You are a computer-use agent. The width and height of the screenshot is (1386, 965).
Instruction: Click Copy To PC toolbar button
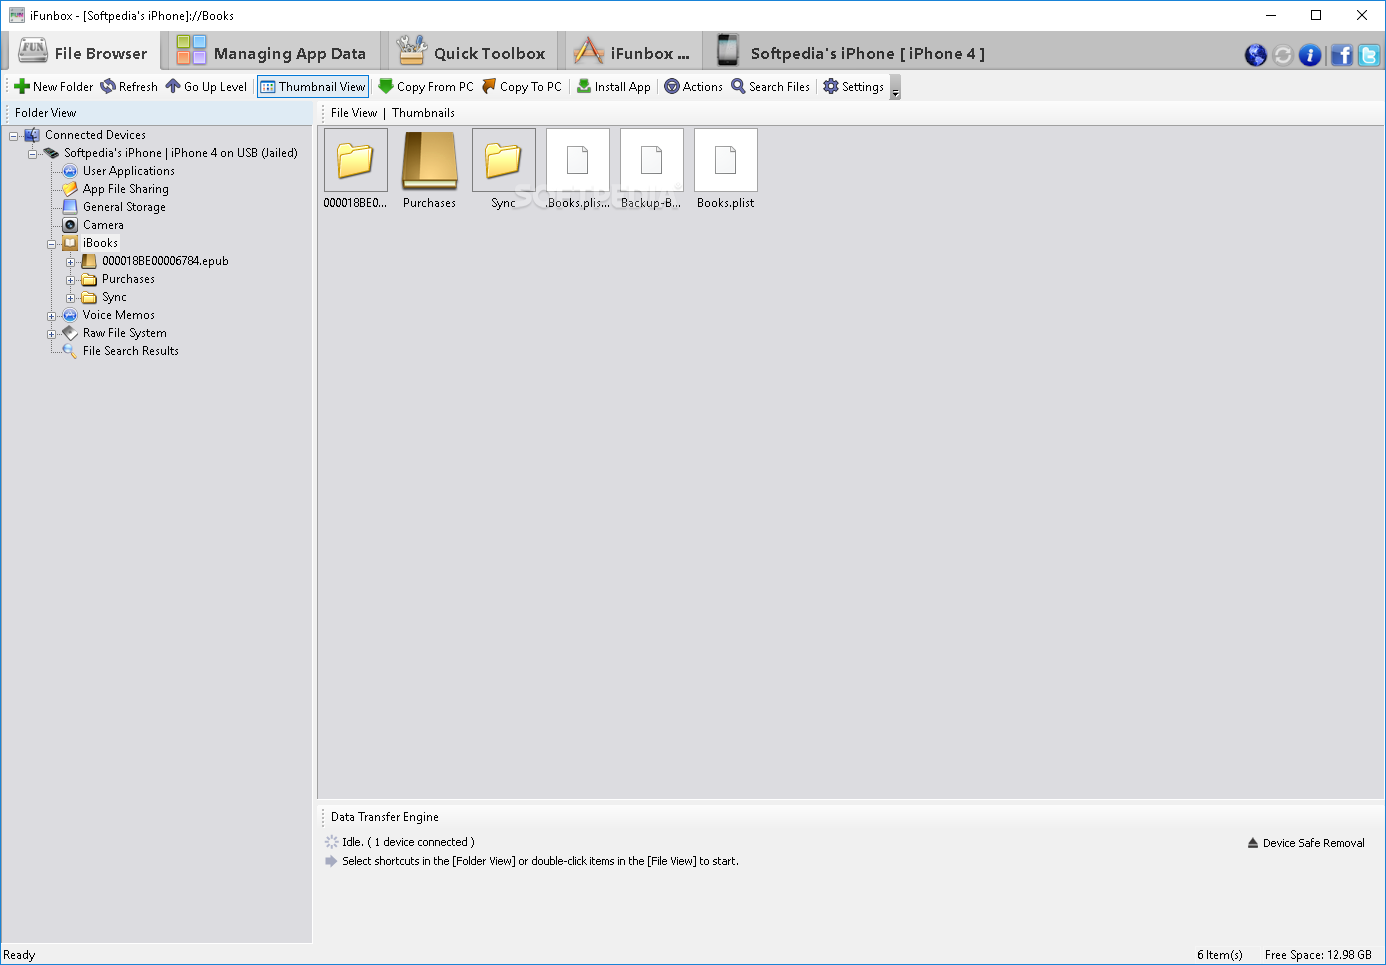(522, 87)
